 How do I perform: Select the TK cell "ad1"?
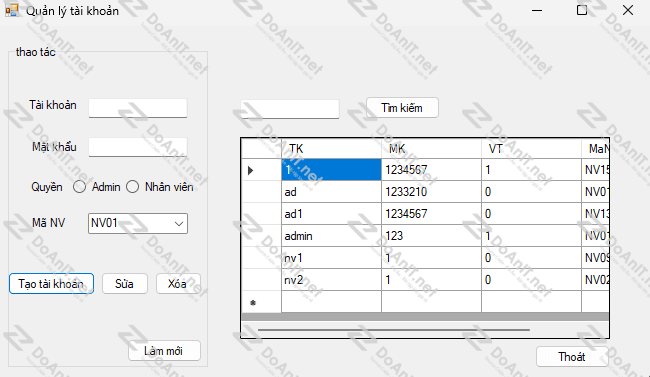pyautogui.click(x=331, y=214)
